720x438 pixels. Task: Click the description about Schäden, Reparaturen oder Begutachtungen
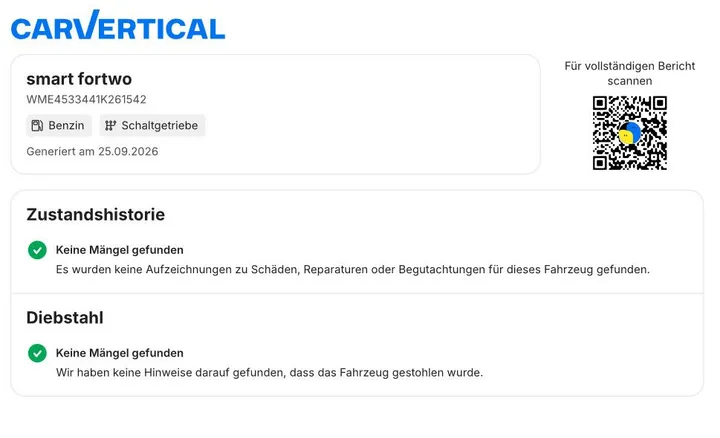coord(353,270)
